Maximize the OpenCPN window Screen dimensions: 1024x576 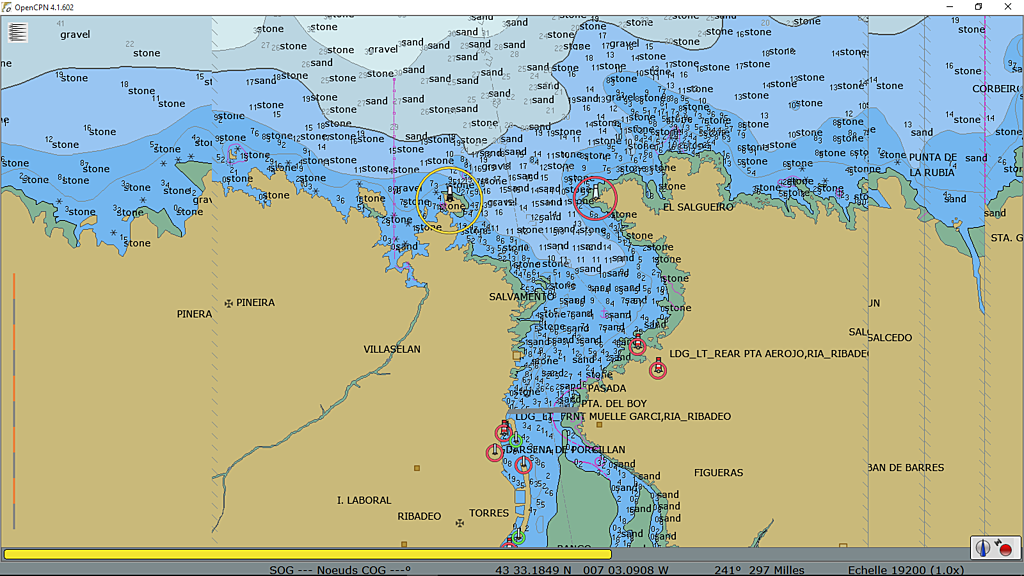tap(977, 7)
